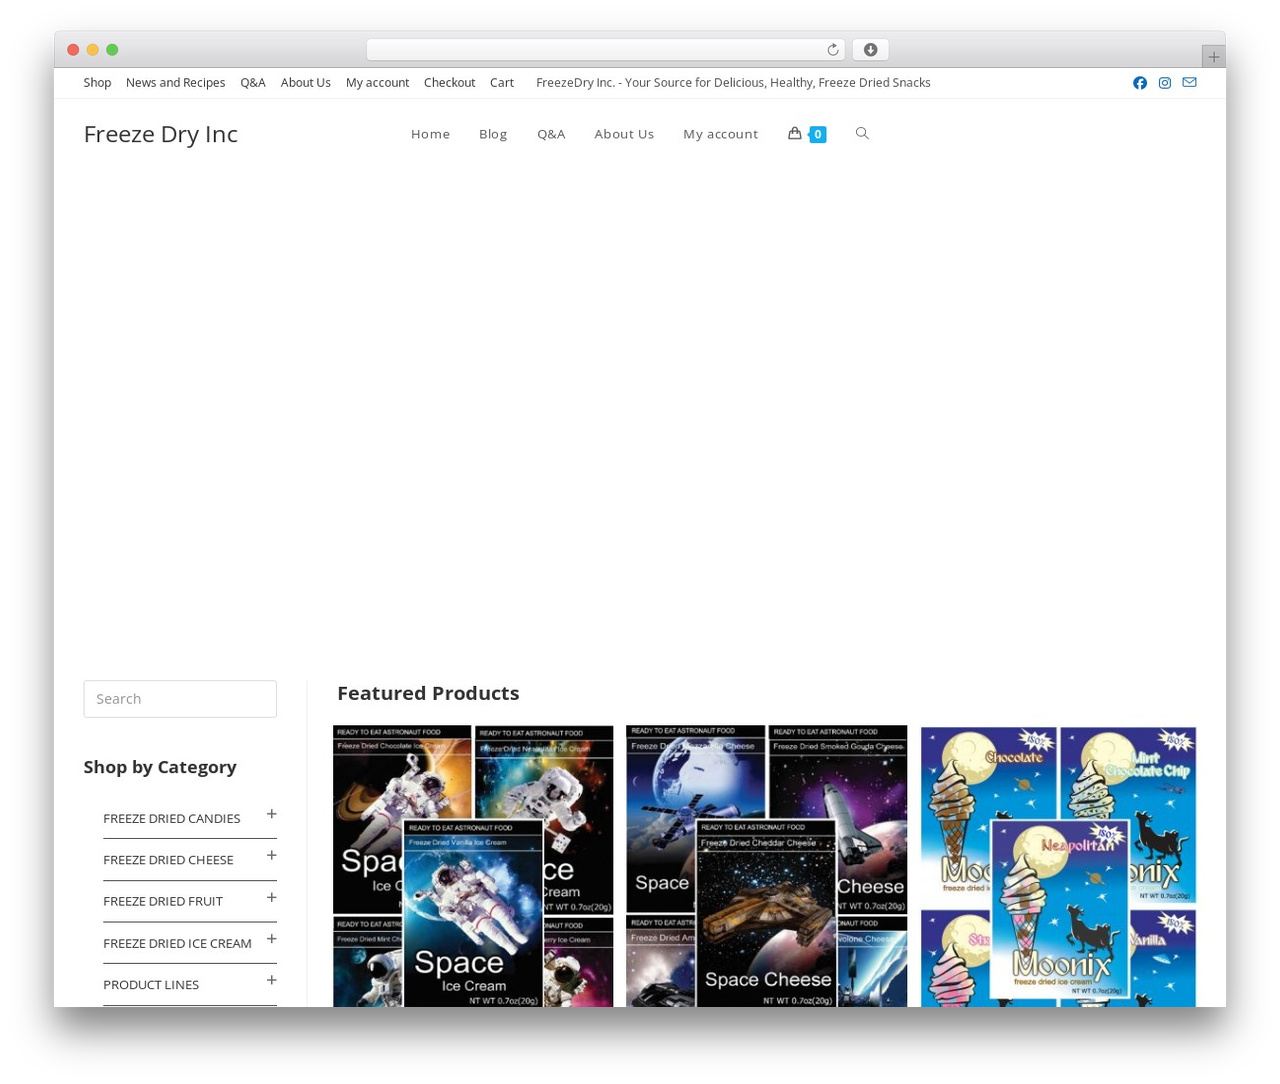Open the Facebook page icon
This screenshot has width=1280, height=1084.
pyautogui.click(x=1140, y=83)
